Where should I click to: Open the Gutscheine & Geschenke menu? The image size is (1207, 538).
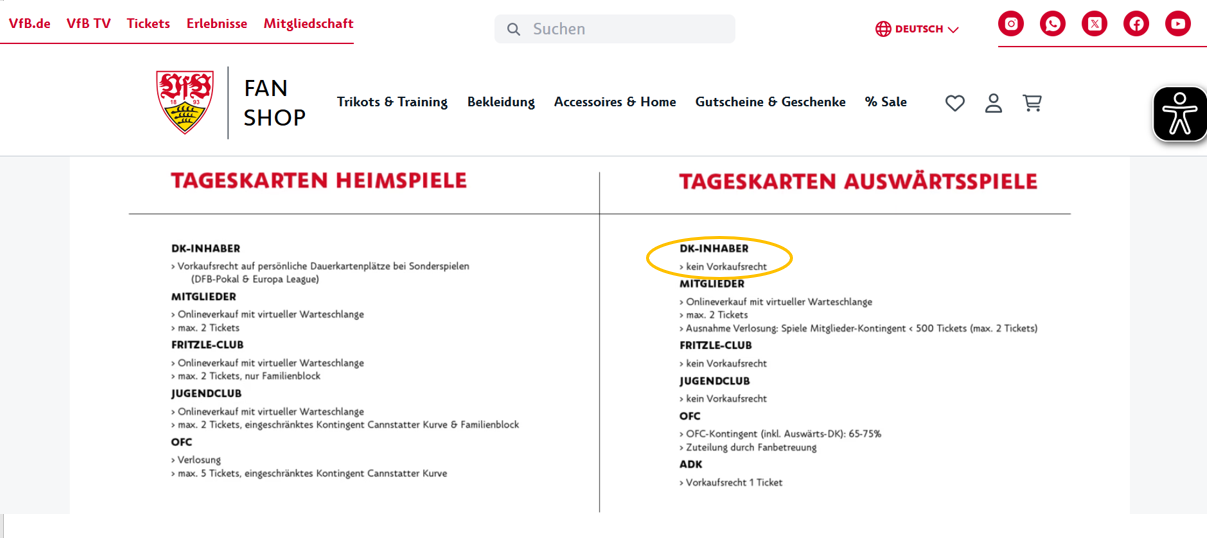pyautogui.click(x=770, y=102)
